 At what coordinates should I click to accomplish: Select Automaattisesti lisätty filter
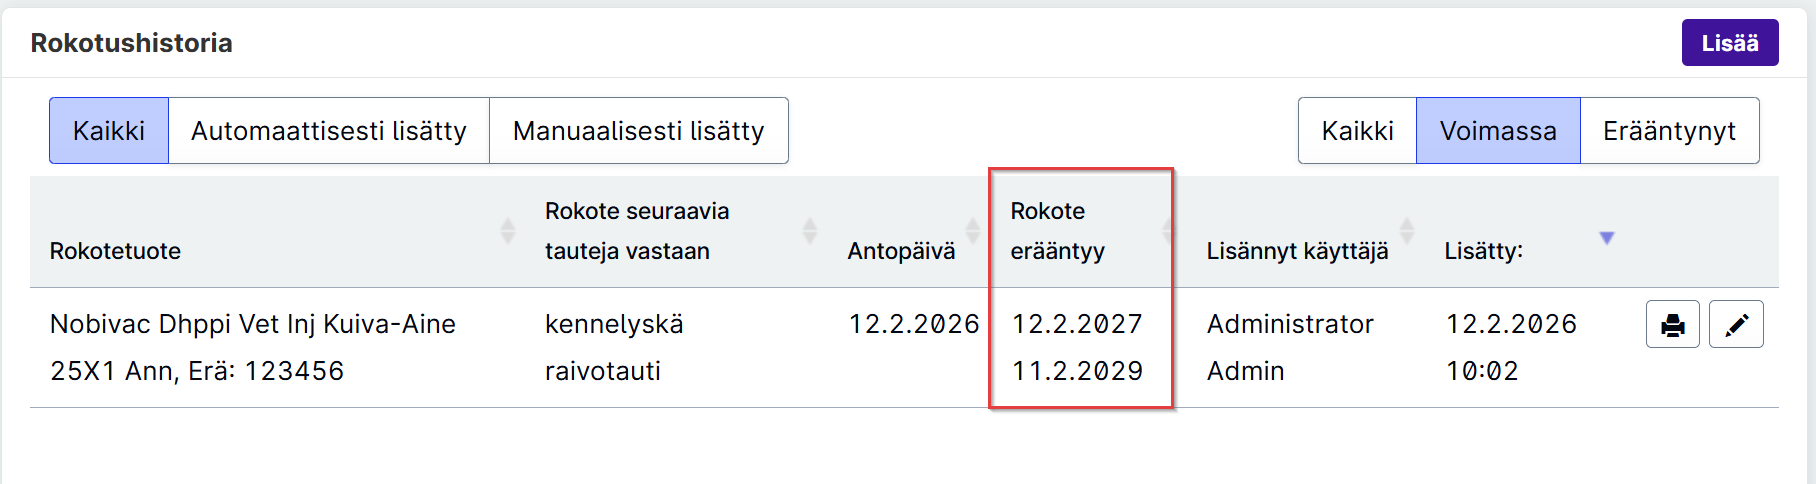click(329, 131)
